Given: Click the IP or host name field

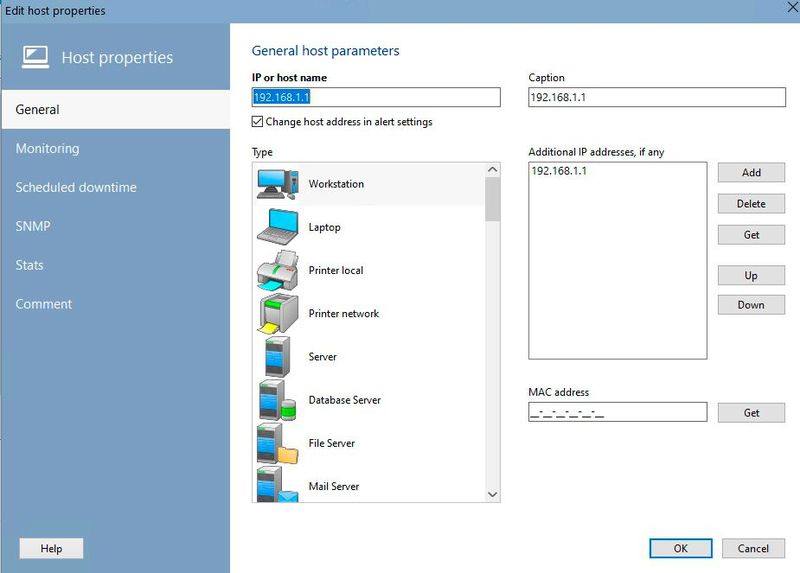Looking at the screenshot, I should 376,97.
